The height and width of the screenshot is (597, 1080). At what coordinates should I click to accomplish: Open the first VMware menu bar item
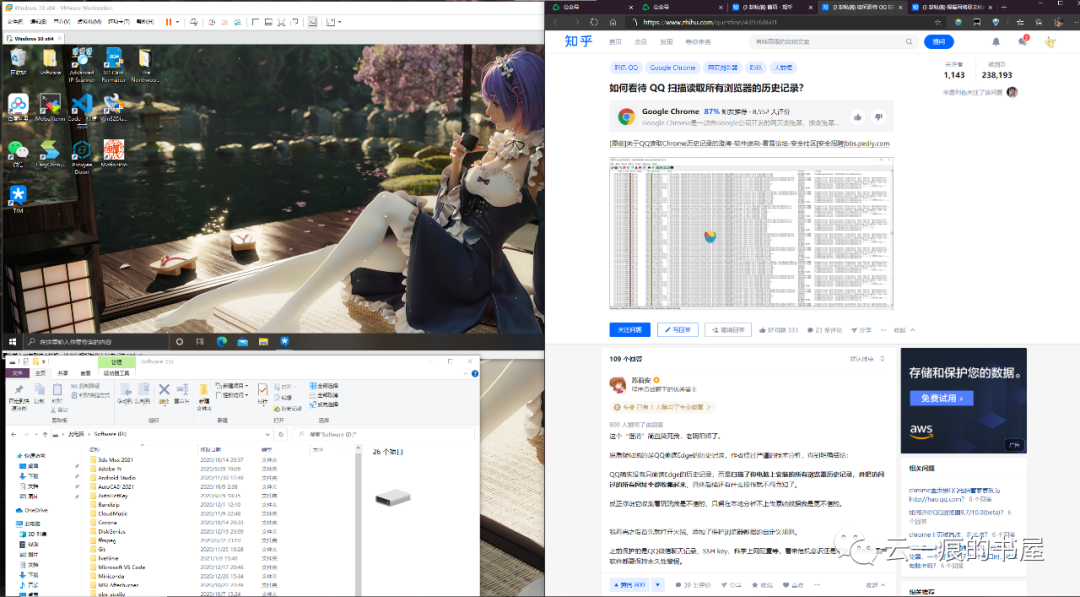(14, 22)
